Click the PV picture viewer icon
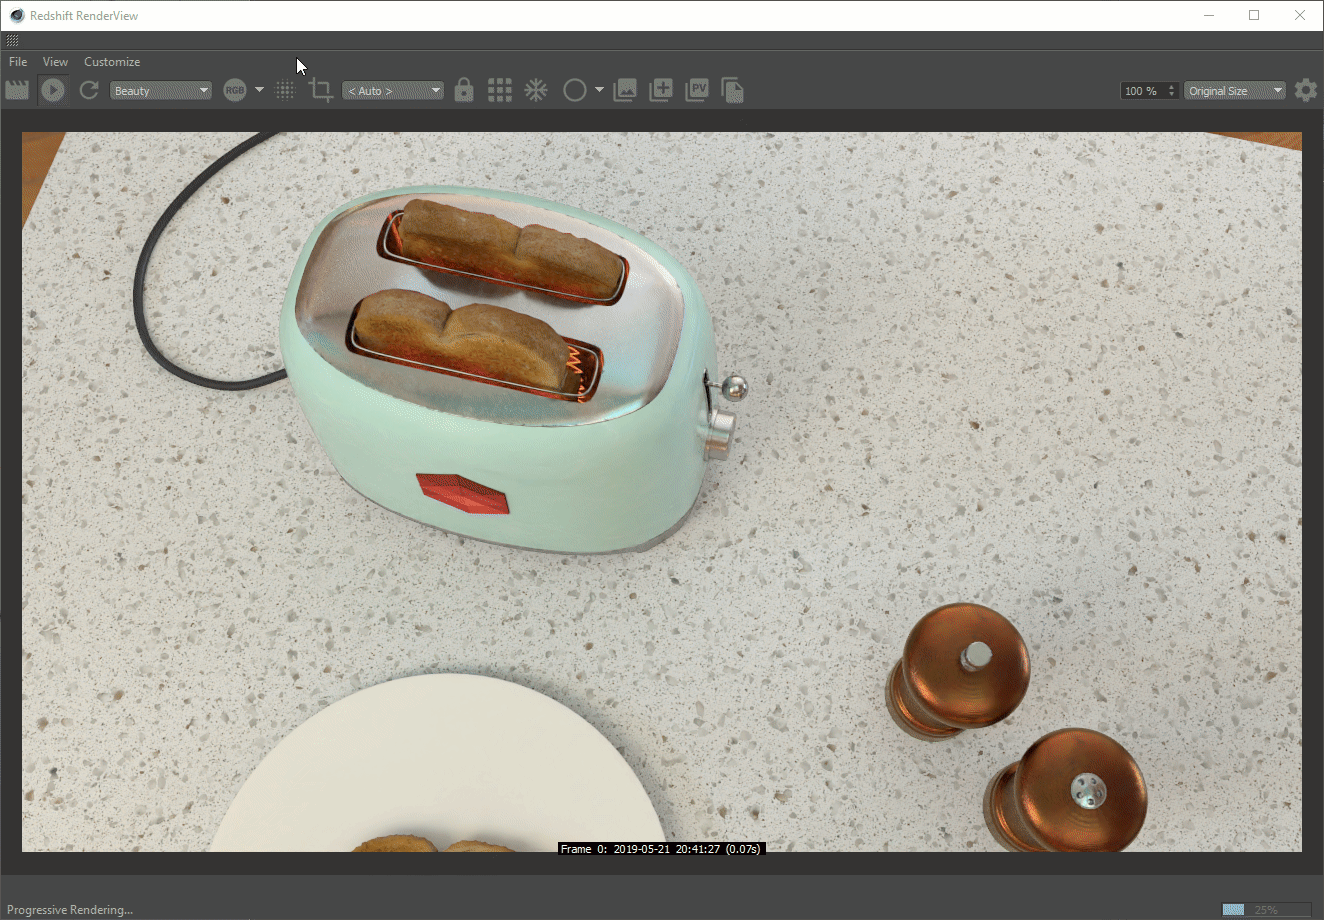 [x=697, y=90]
